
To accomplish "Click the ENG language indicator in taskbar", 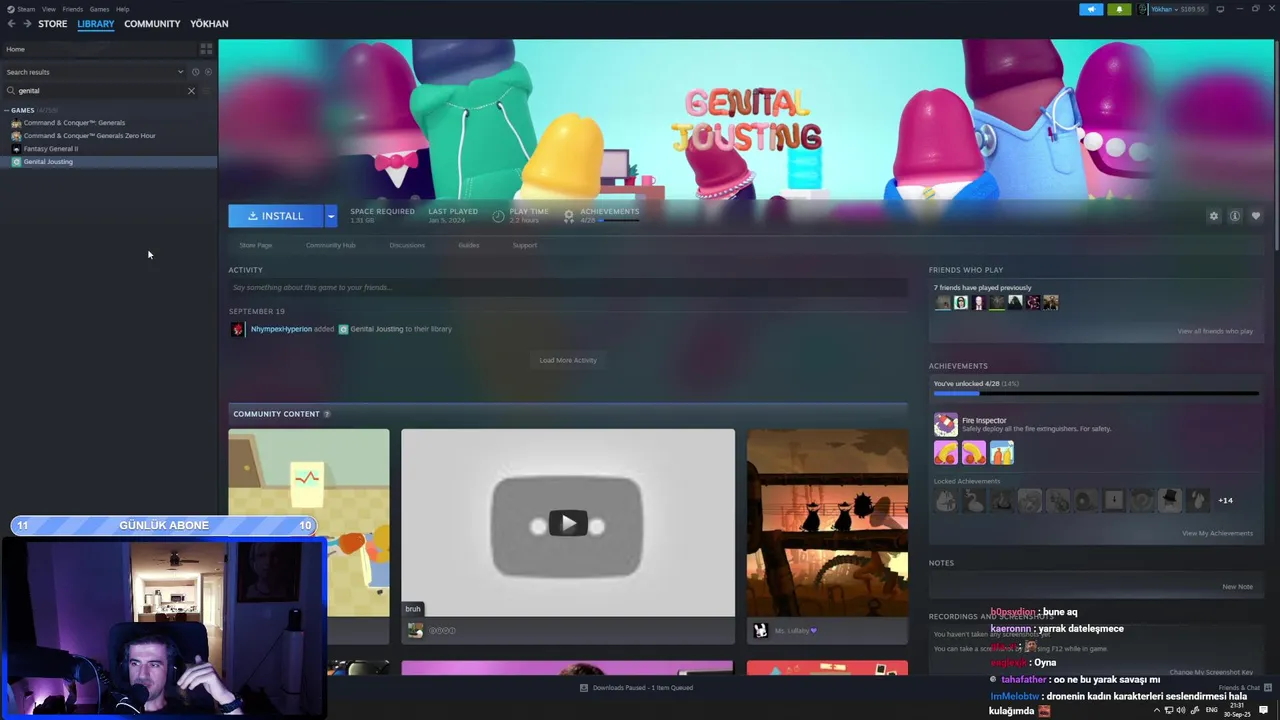I will [1212, 710].
